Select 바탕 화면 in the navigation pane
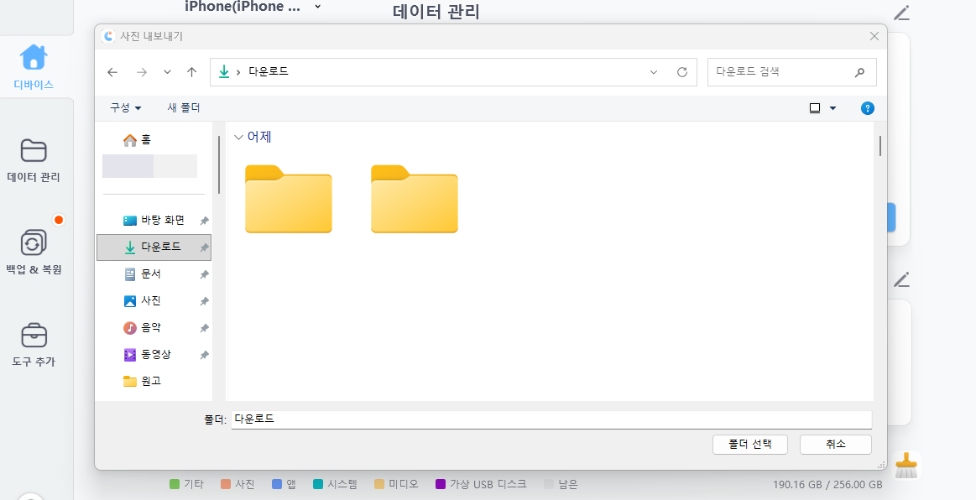 [154, 220]
